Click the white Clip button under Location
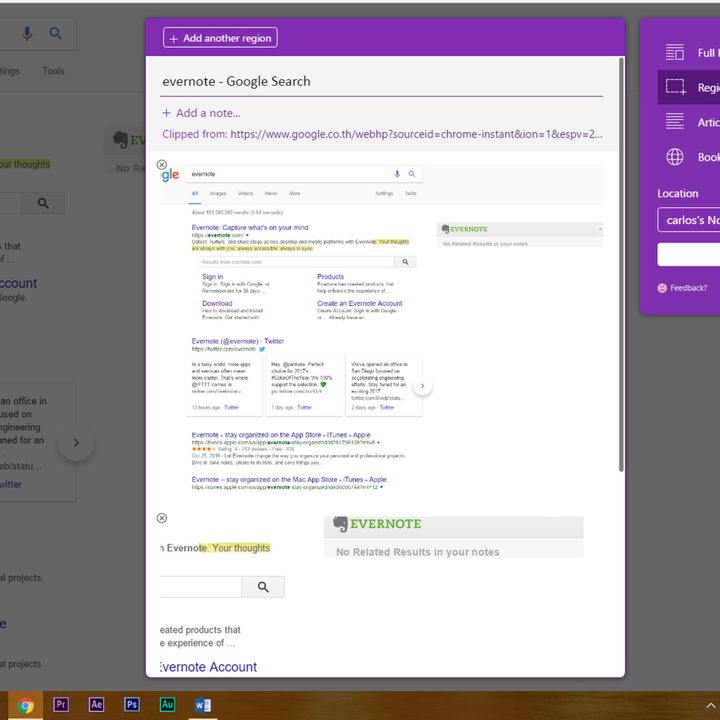720x720 pixels. [x=689, y=254]
